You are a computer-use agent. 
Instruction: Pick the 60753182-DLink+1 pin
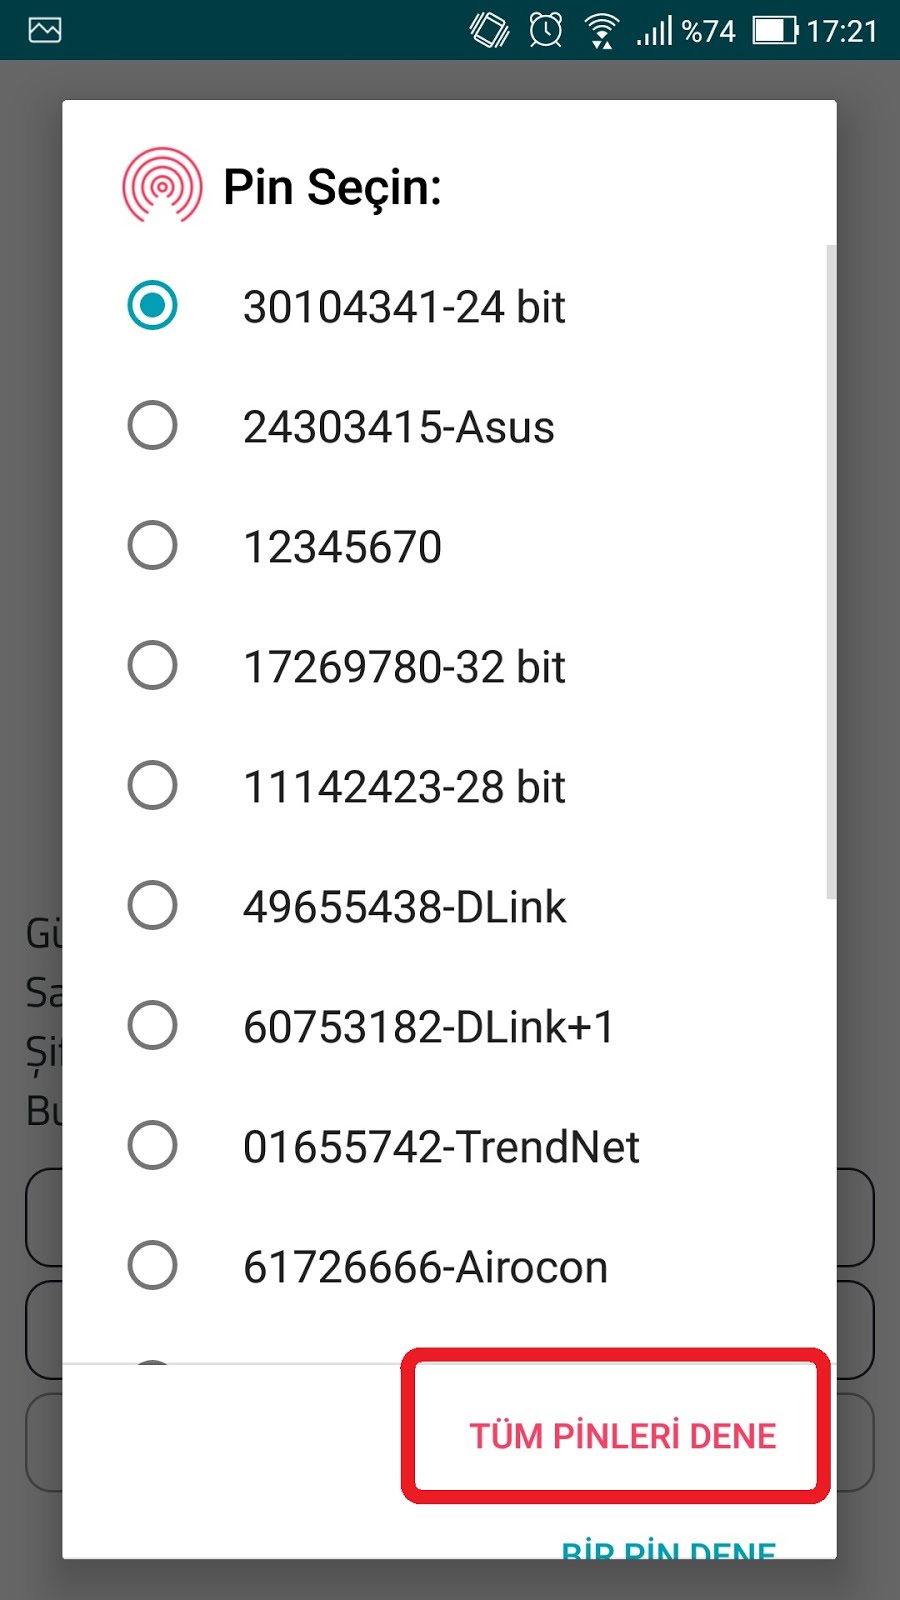[153, 1026]
